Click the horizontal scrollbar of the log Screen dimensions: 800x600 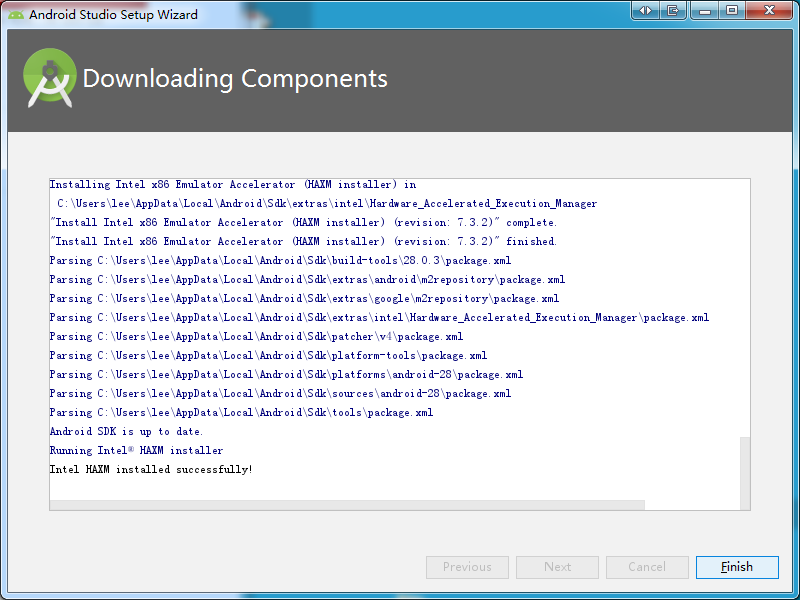[347, 505]
